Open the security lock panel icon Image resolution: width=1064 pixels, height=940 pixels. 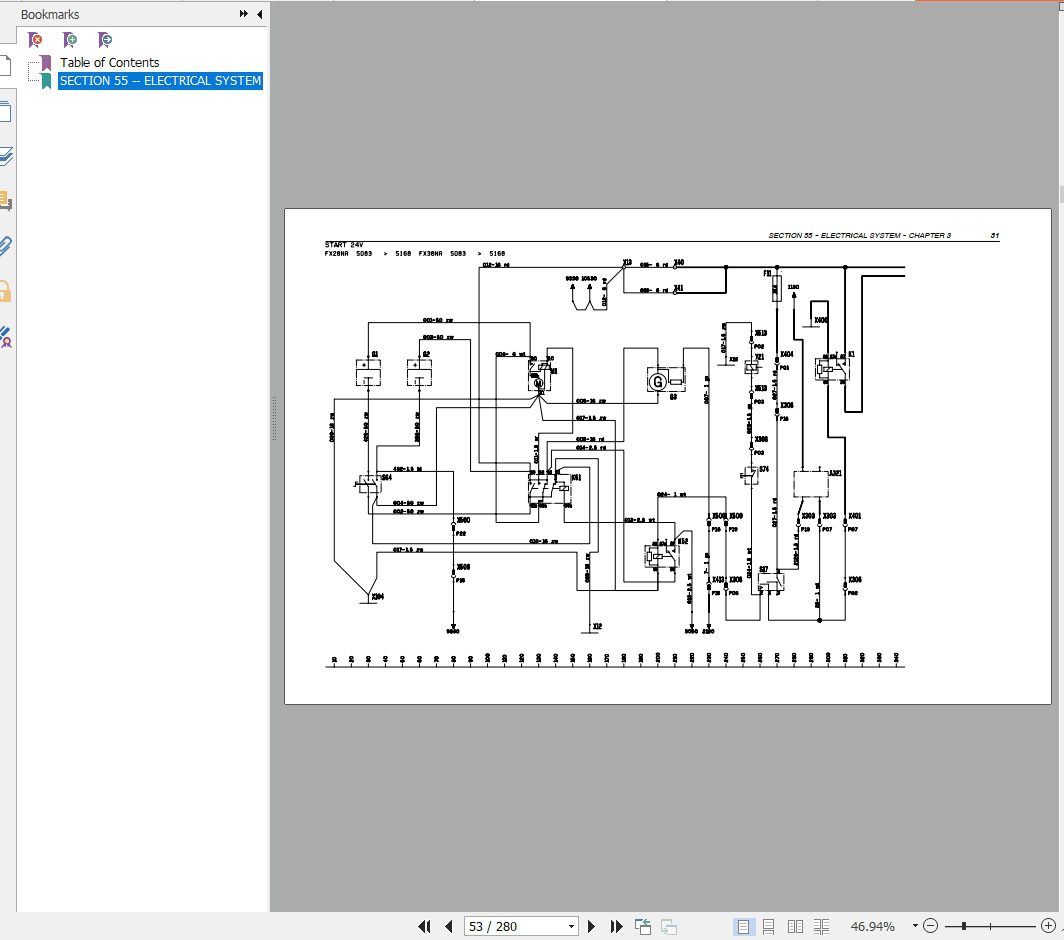[x=5, y=291]
